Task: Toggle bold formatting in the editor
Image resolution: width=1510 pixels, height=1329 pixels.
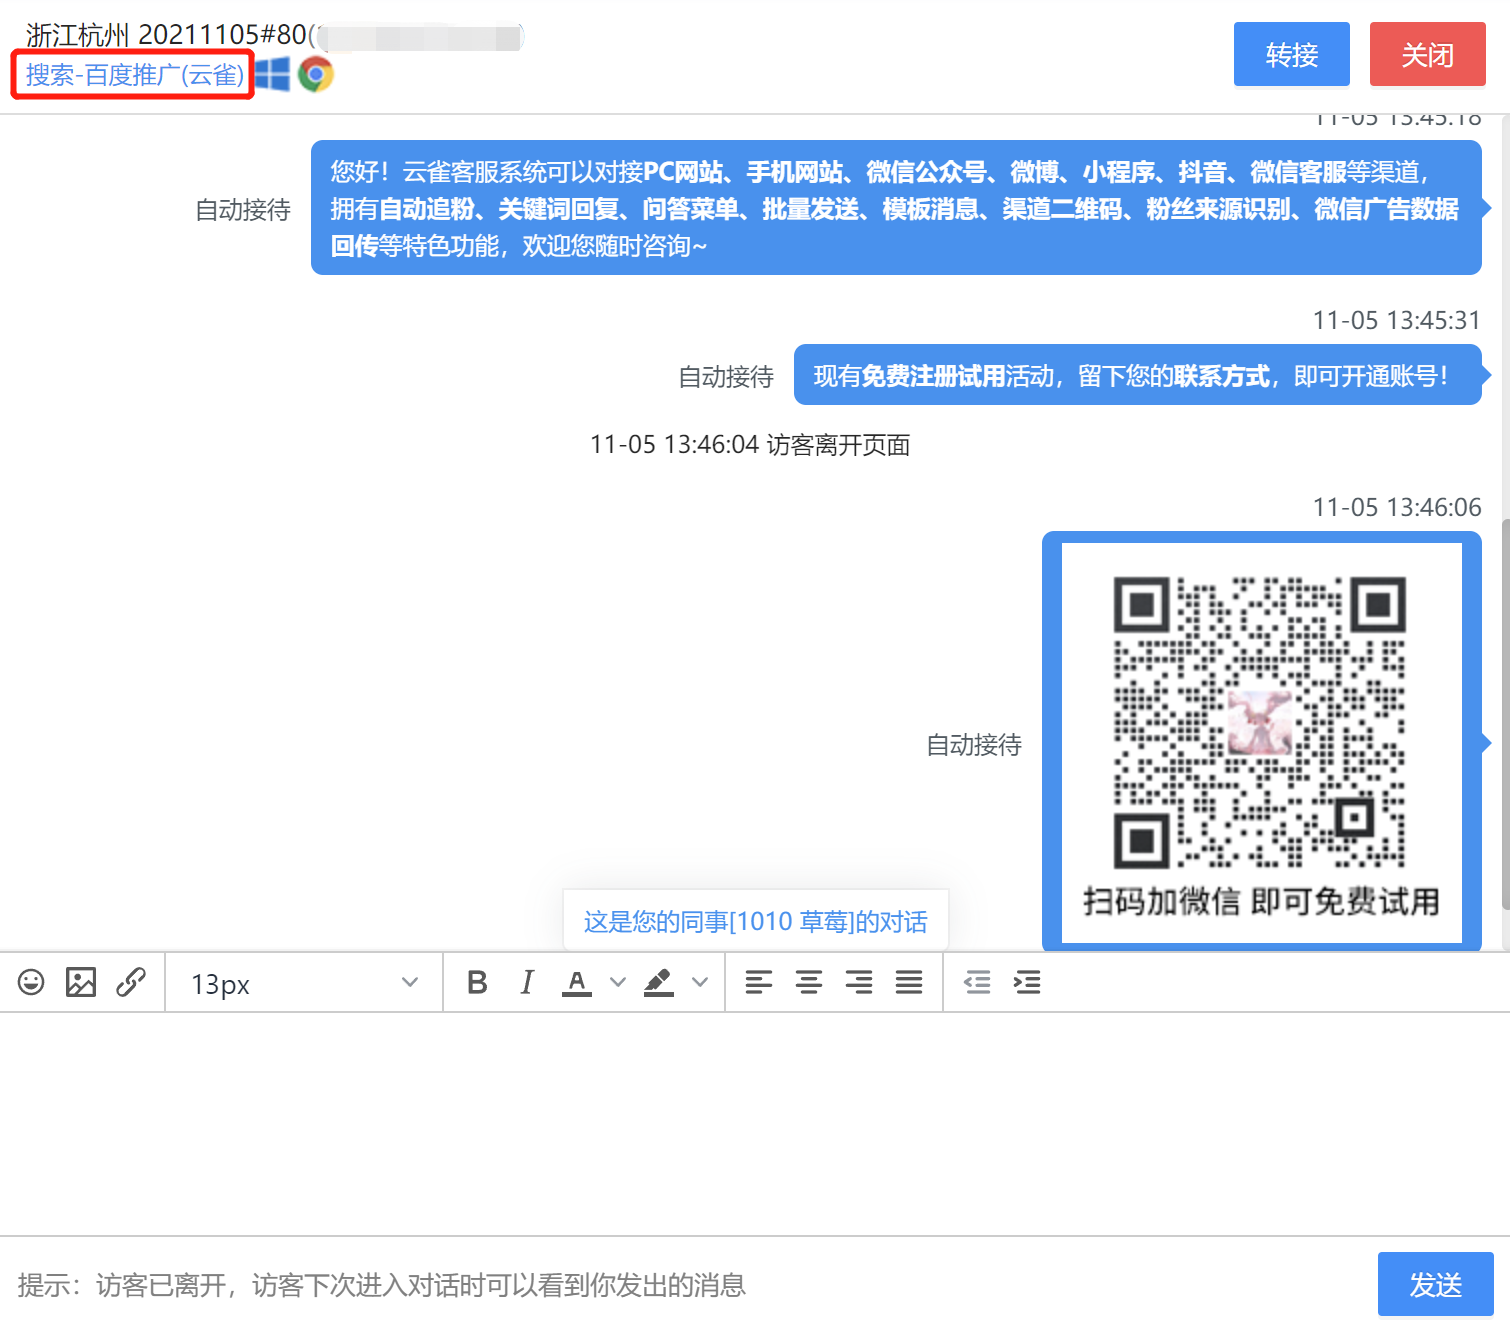Action: 477,982
